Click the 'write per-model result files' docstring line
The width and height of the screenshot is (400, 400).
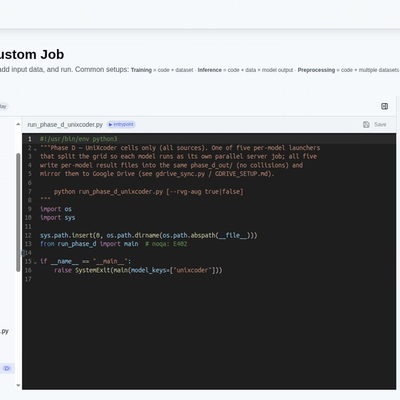click(171, 165)
